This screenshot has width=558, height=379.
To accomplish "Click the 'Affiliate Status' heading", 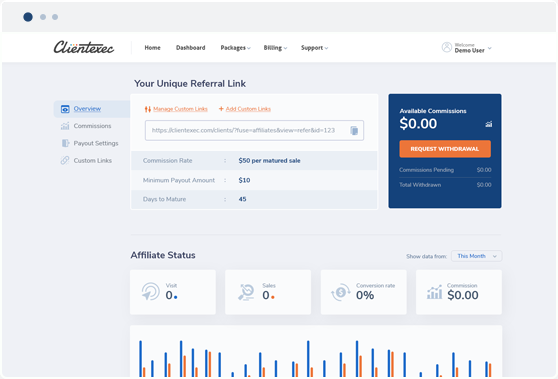I will [x=163, y=255].
